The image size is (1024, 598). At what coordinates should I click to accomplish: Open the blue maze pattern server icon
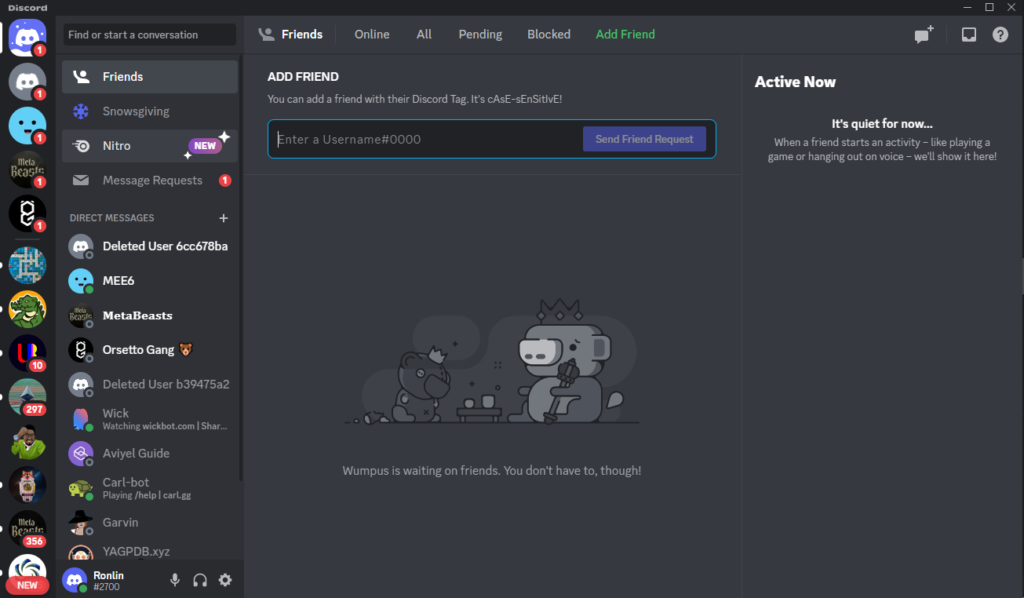click(x=27, y=265)
